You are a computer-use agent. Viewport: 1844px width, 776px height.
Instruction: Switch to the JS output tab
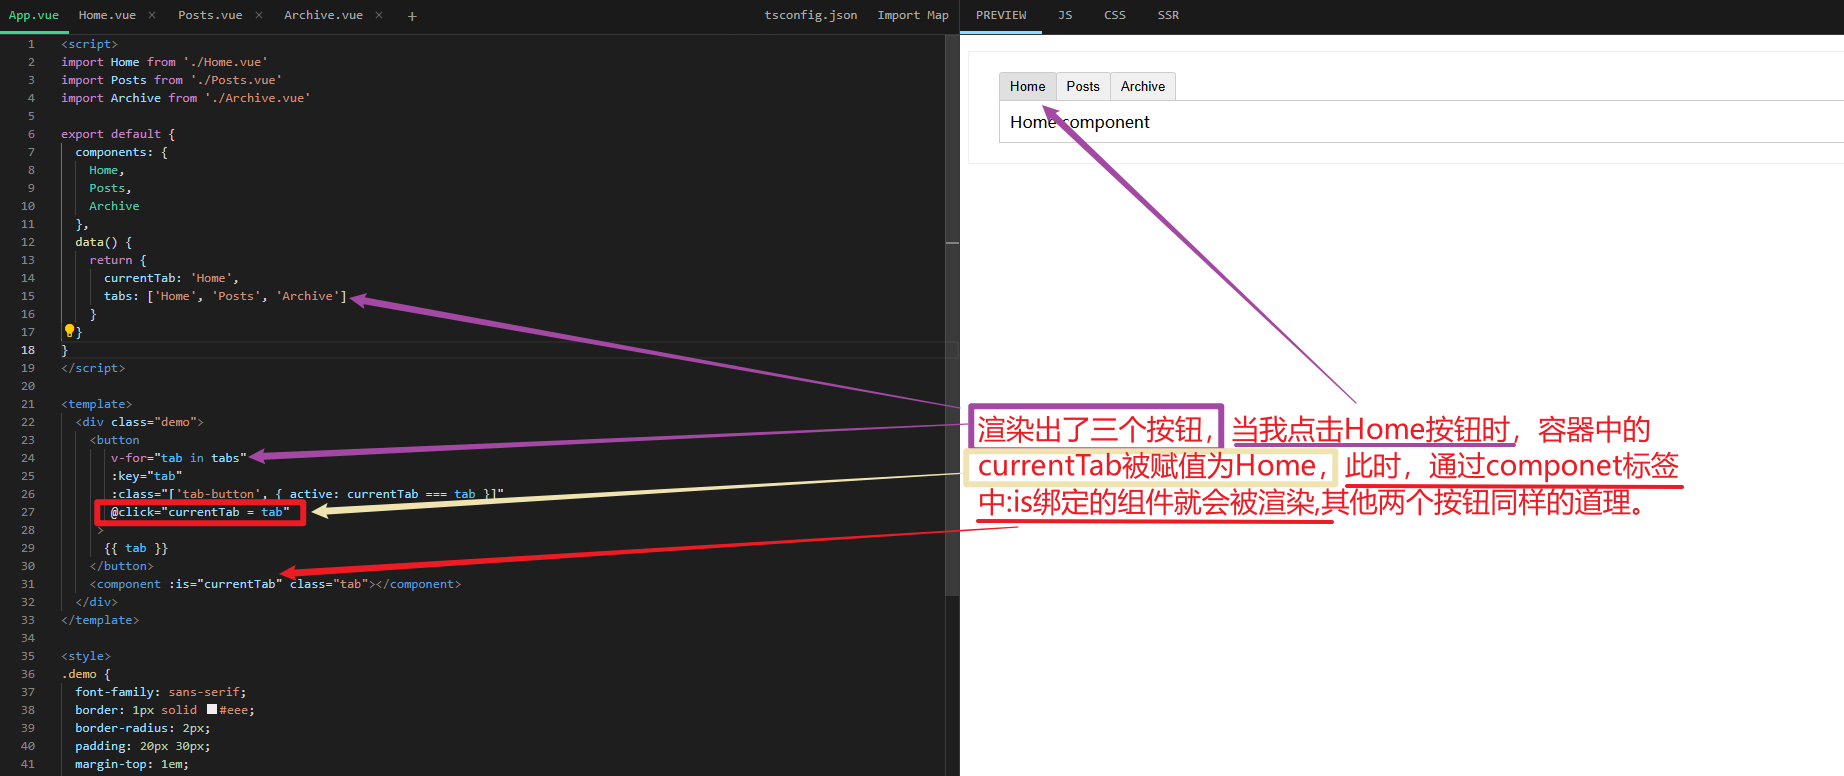1065,16
